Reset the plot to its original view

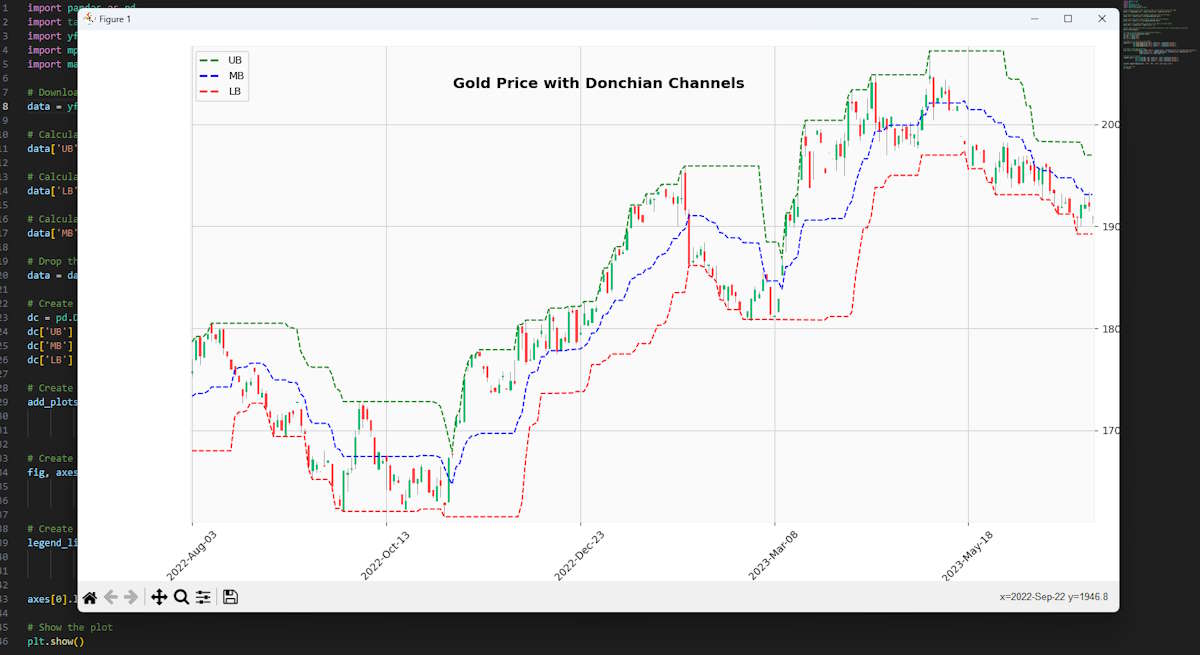(x=90, y=597)
